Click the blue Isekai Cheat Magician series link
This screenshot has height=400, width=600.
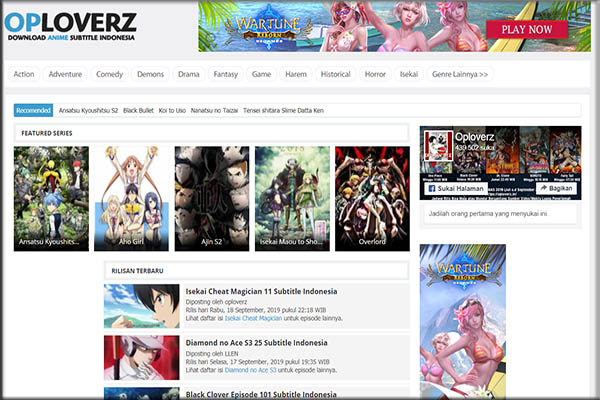click(253, 318)
